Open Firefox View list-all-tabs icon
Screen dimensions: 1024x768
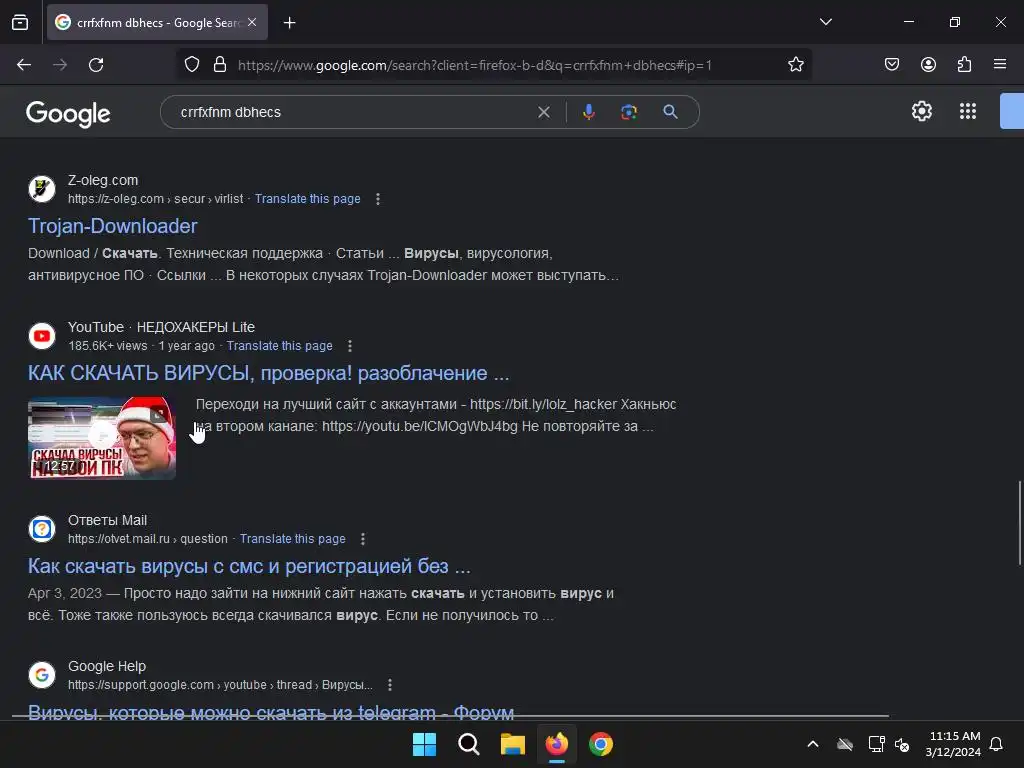20,22
